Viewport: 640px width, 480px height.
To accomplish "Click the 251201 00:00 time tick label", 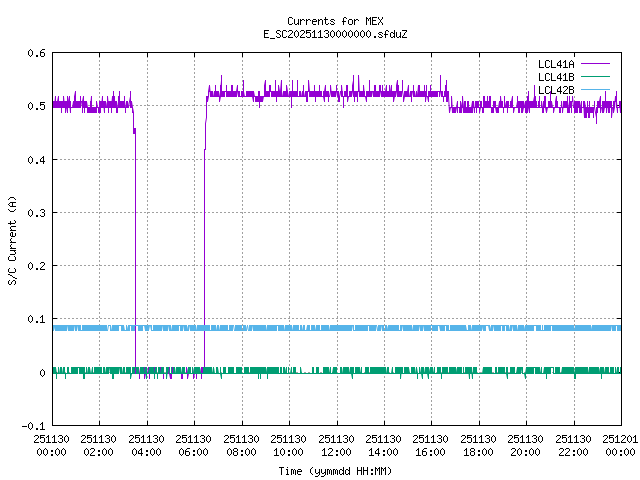I will tap(620, 445).
